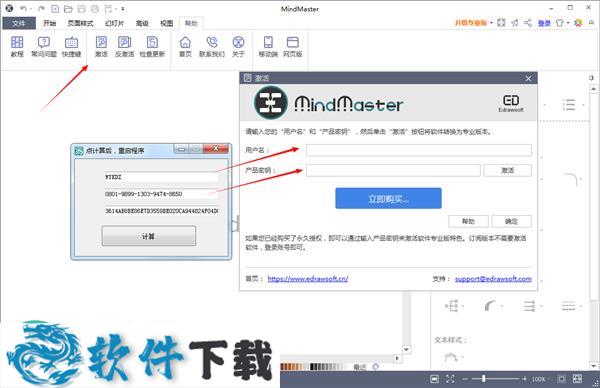Open the edrawsoft.cn homepage link

click(308, 279)
